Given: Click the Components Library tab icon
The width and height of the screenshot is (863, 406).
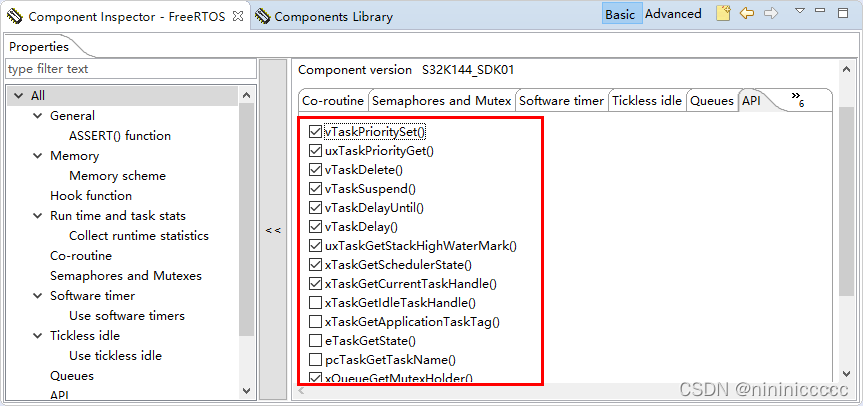Looking at the screenshot, I should point(263,17).
